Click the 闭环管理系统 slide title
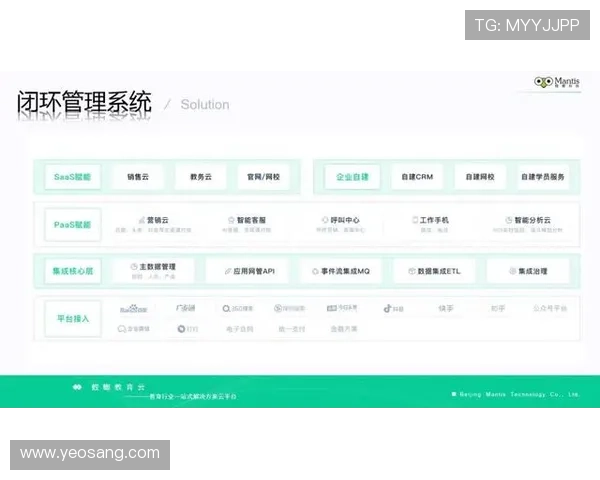The image size is (600, 480). point(85,103)
